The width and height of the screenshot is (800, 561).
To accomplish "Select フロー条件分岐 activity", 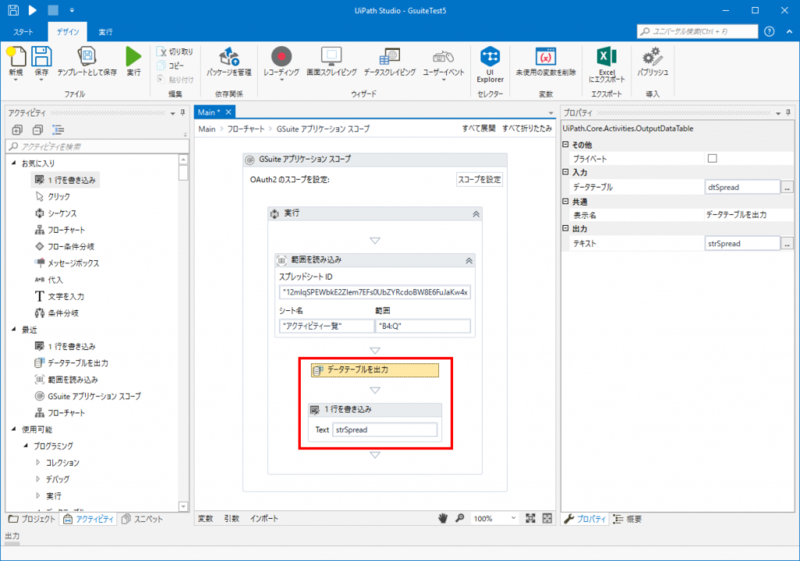I will [64, 246].
